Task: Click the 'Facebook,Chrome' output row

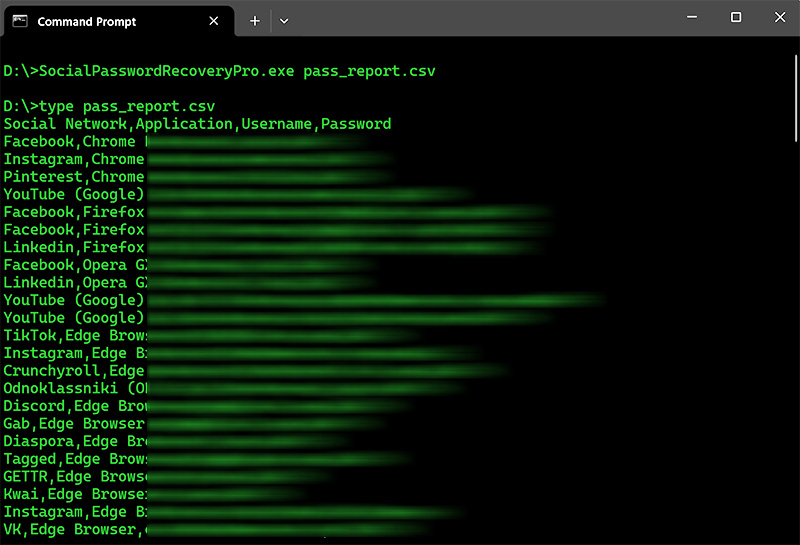Action: pyautogui.click(x=185, y=141)
